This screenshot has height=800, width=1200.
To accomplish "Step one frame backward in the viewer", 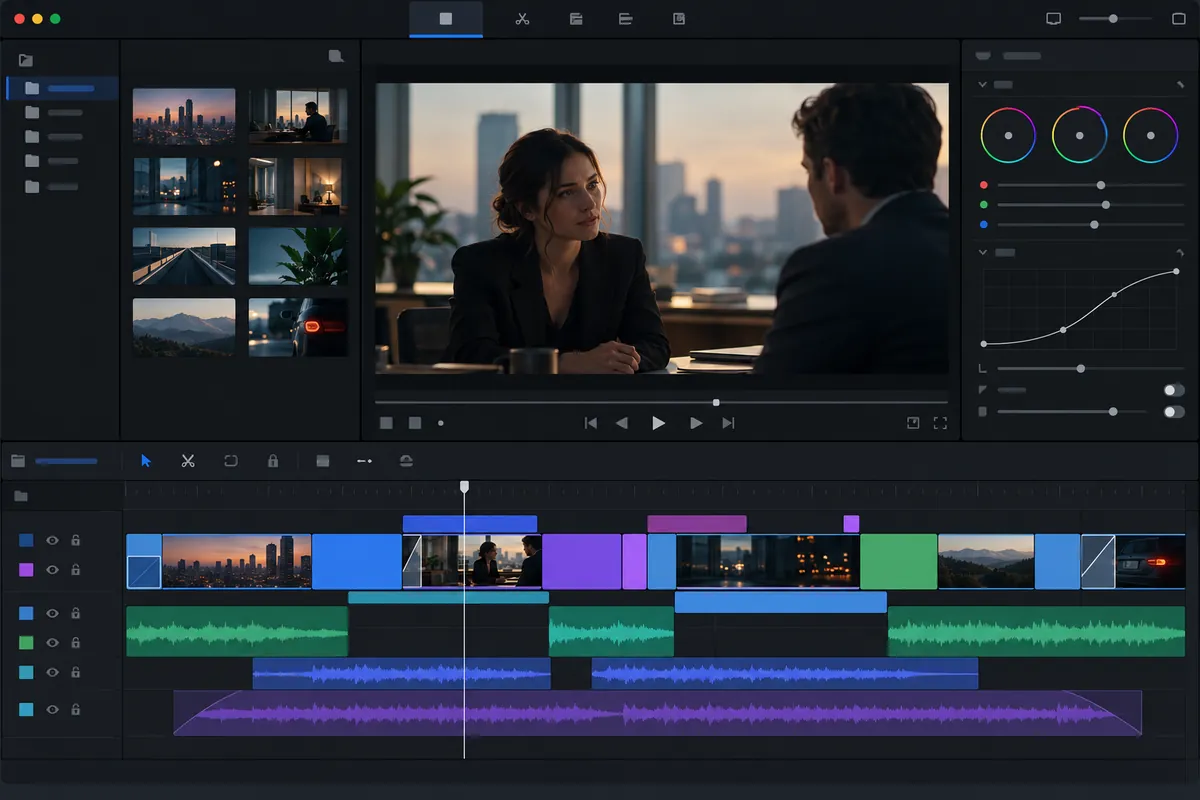I will 622,423.
